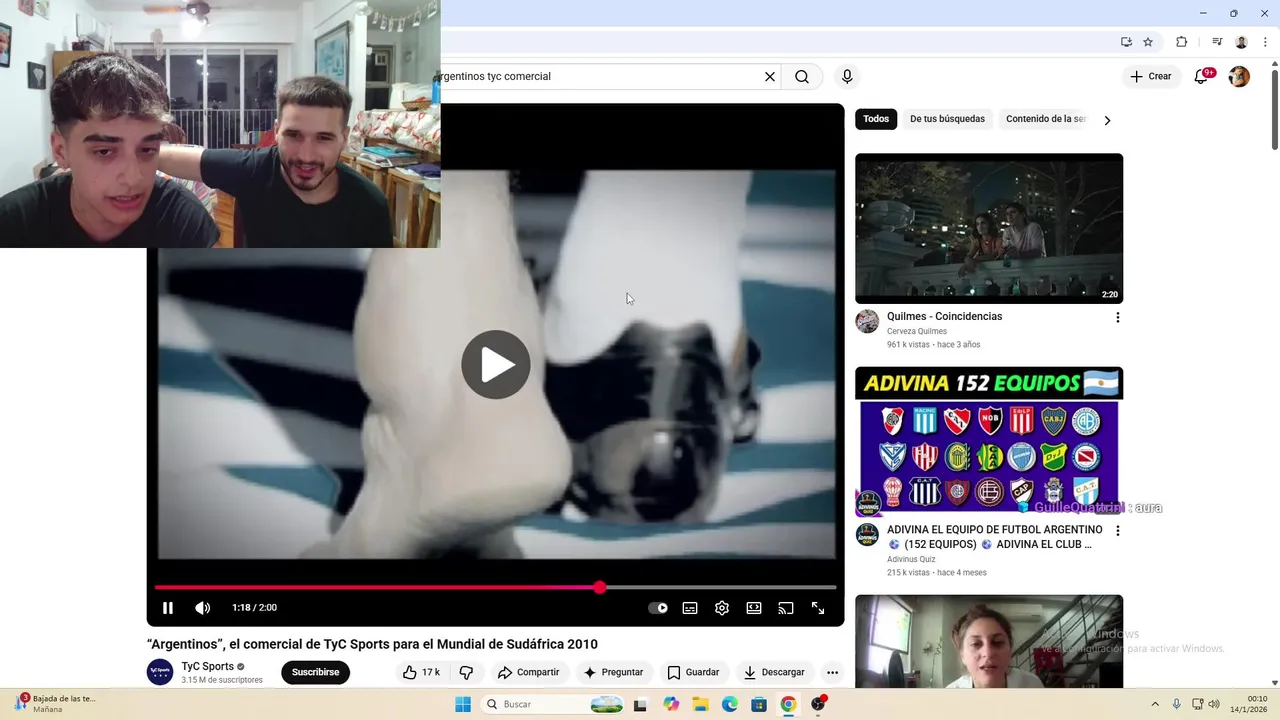Dislike the video
Image resolution: width=1280 pixels, height=720 pixels.
tap(466, 672)
